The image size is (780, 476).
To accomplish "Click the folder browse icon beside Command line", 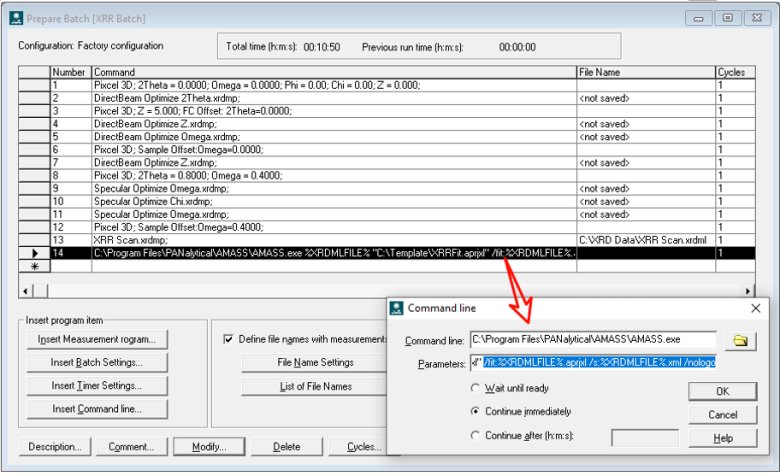I will [740, 341].
